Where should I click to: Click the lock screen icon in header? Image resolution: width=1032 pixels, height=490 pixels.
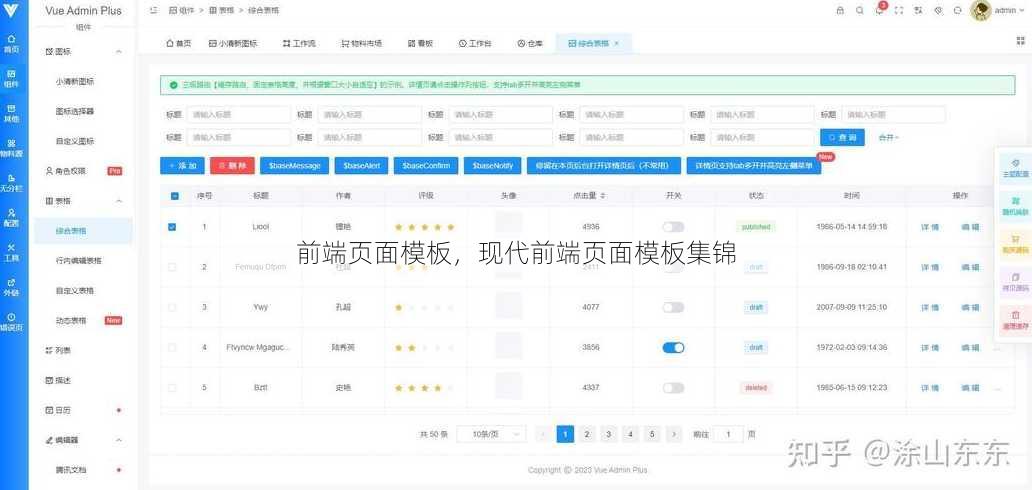point(840,11)
